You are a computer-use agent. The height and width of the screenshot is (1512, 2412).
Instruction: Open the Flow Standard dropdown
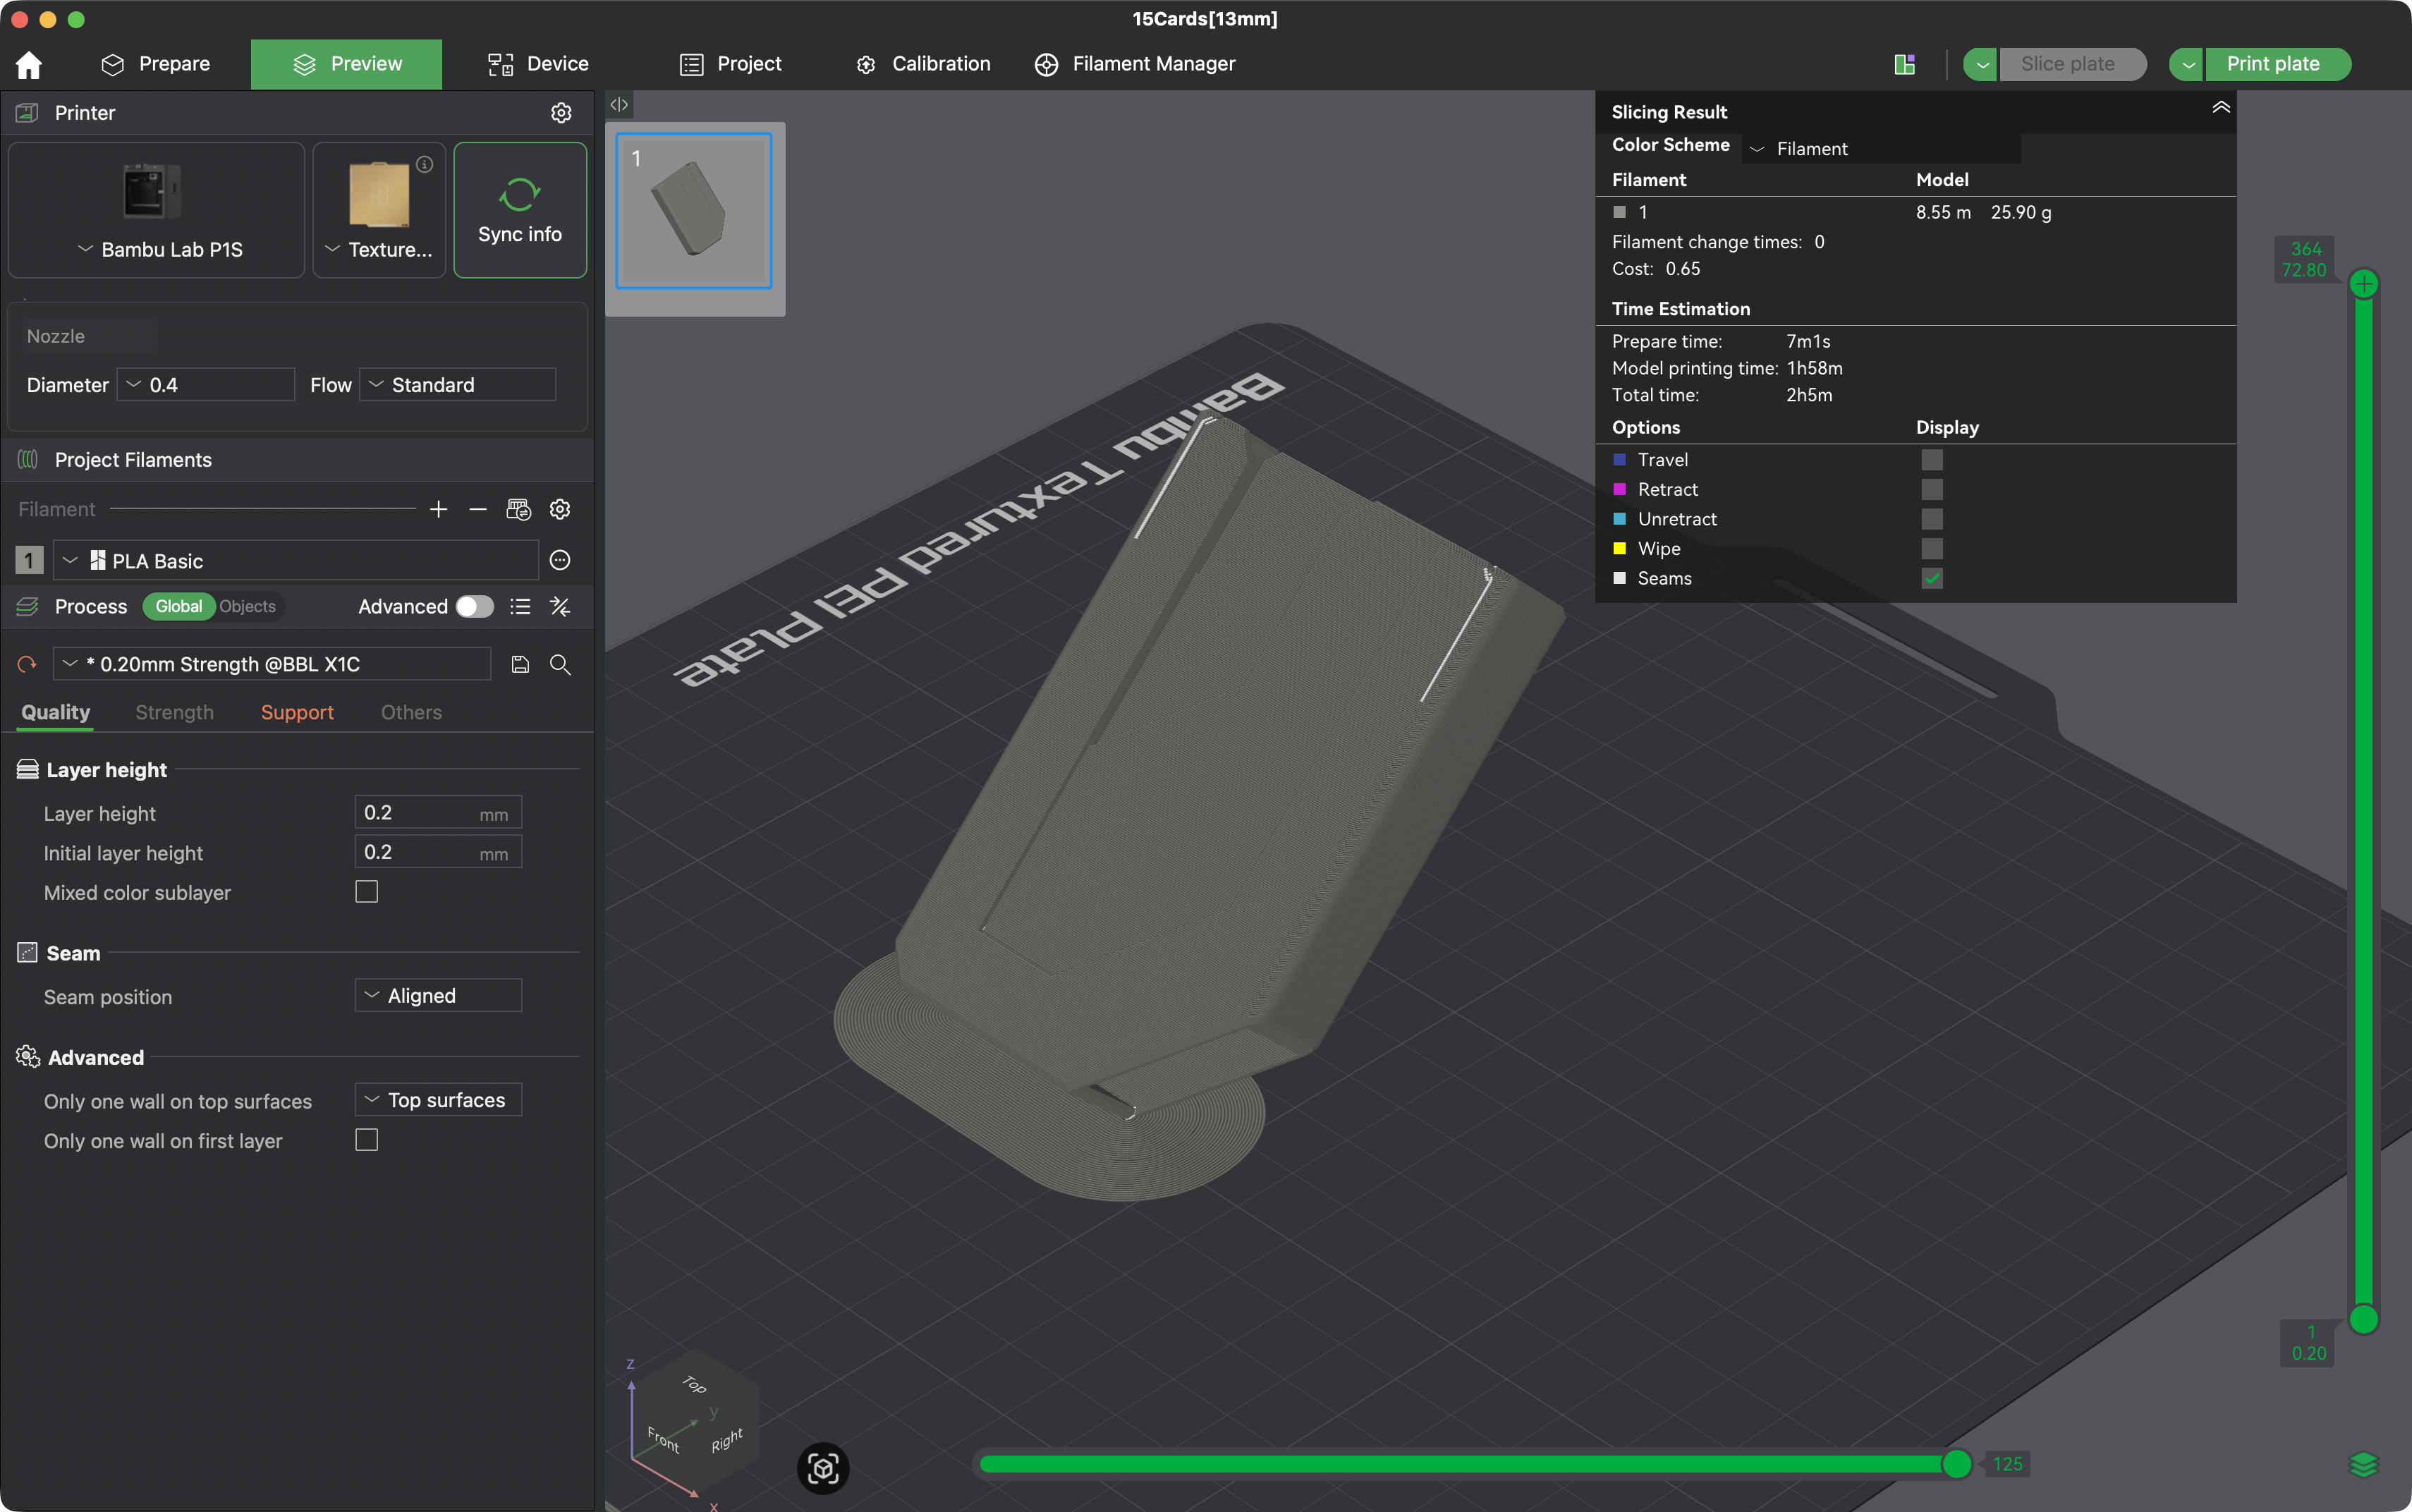coord(457,385)
